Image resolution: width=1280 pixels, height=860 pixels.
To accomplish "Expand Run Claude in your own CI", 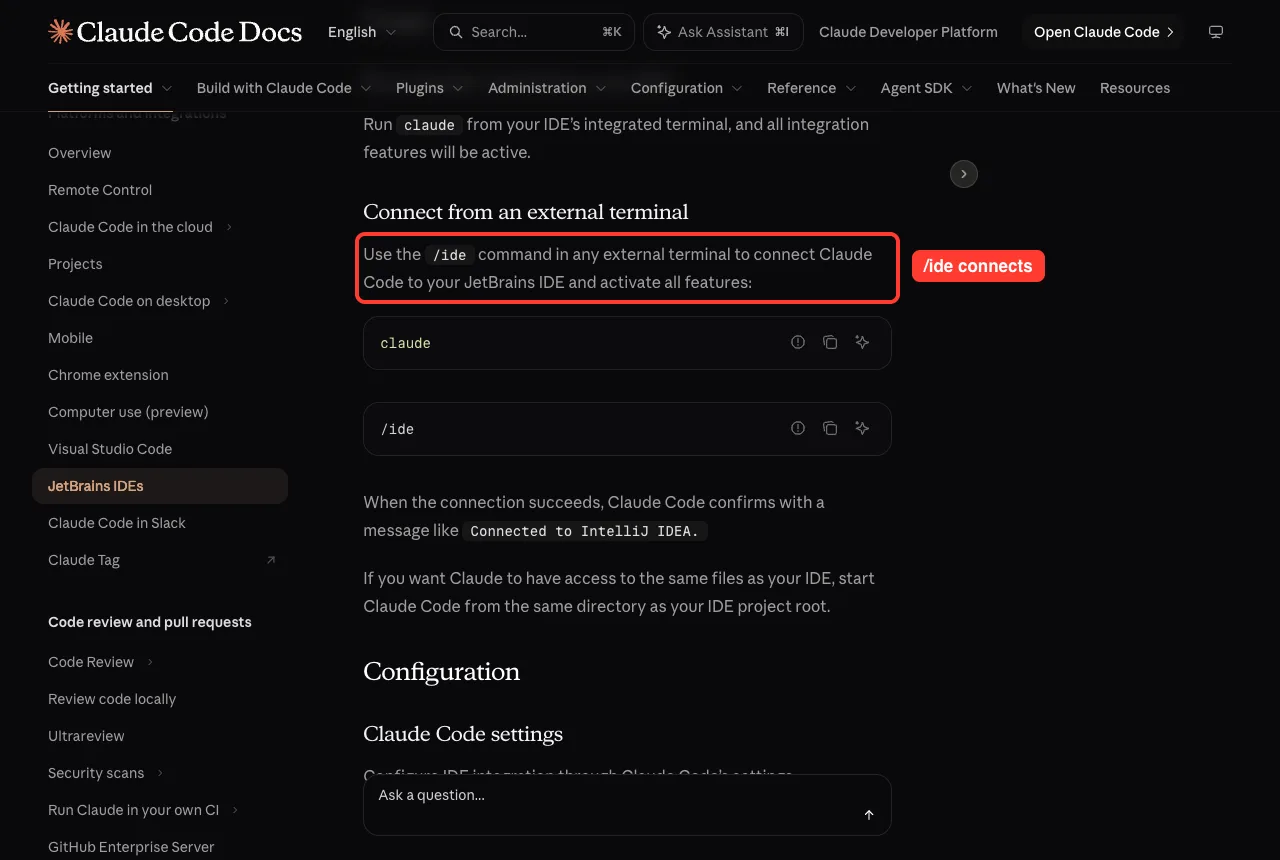I will pyautogui.click(x=235, y=810).
